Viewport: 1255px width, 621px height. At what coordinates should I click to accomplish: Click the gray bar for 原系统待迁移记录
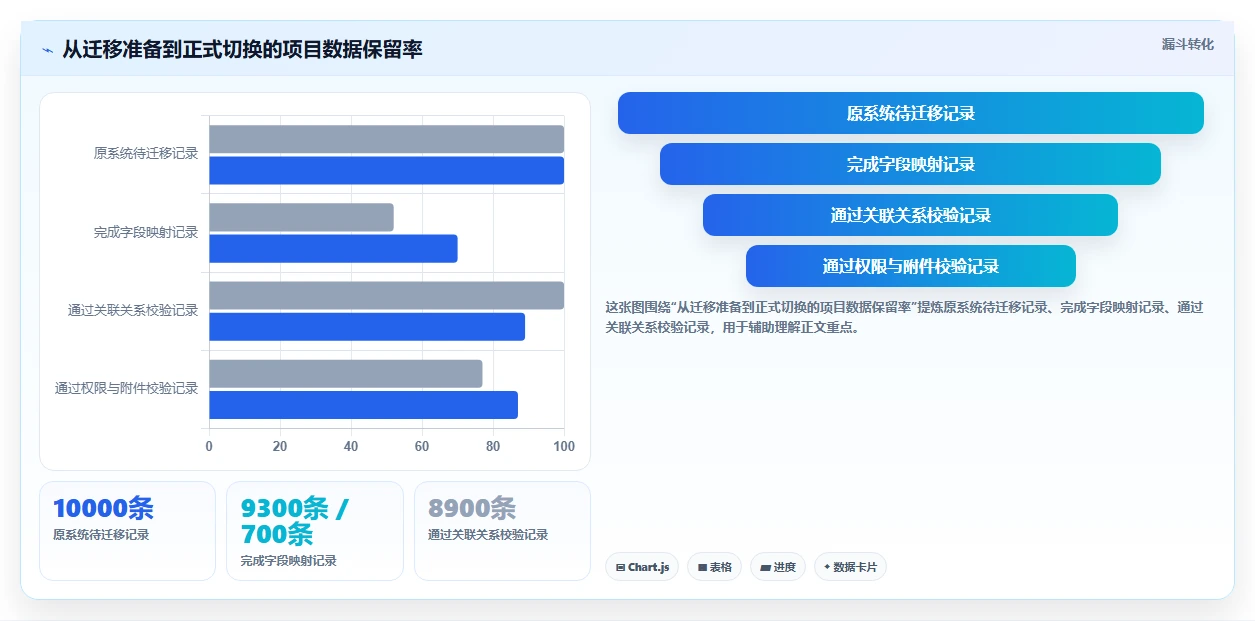386,139
